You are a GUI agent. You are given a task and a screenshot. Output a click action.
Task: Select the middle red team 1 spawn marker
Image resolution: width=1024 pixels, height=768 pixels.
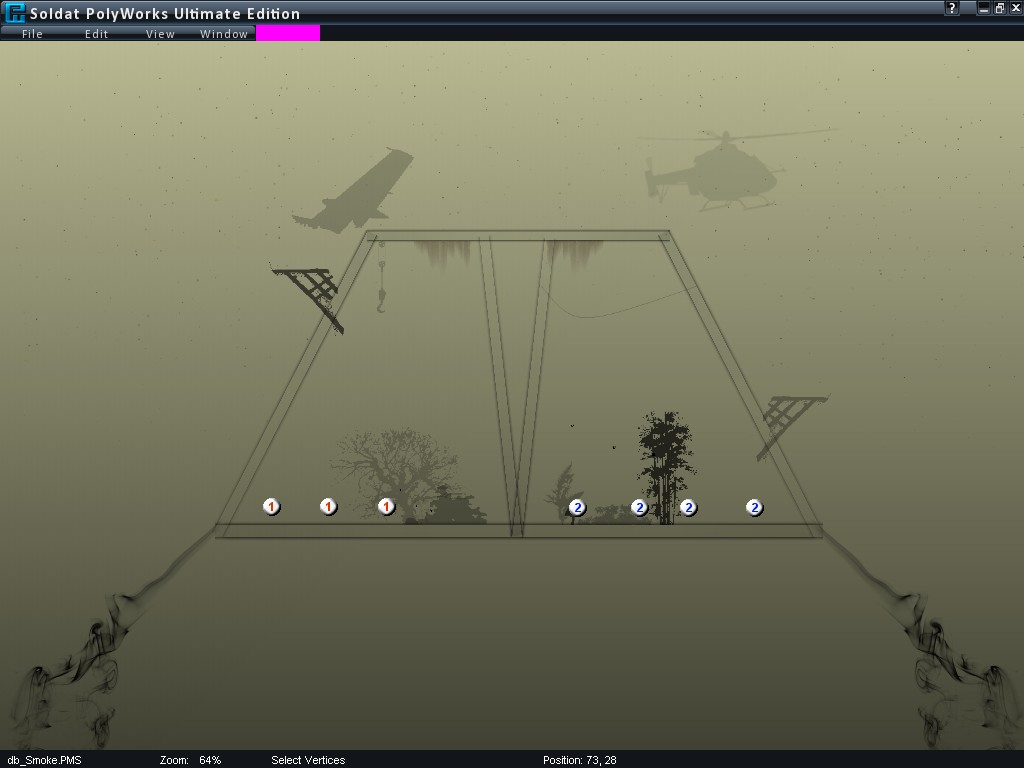[x=328, y=507]
